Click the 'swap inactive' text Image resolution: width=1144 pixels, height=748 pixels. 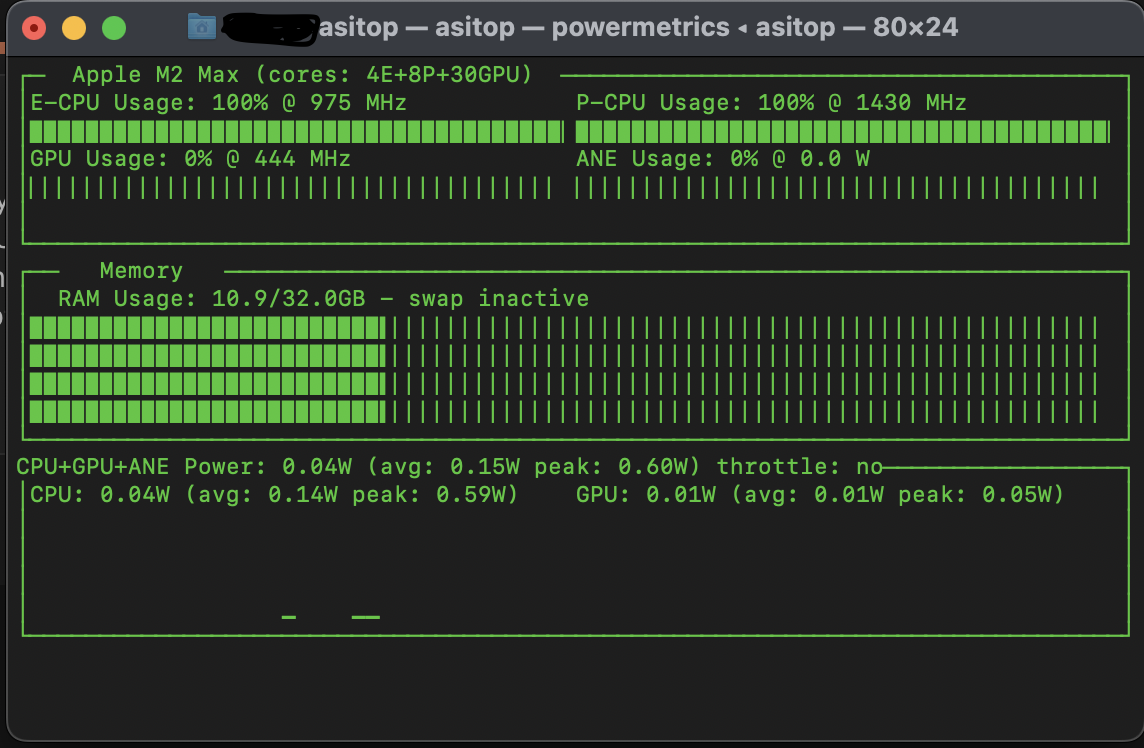(x=498, y=298)
